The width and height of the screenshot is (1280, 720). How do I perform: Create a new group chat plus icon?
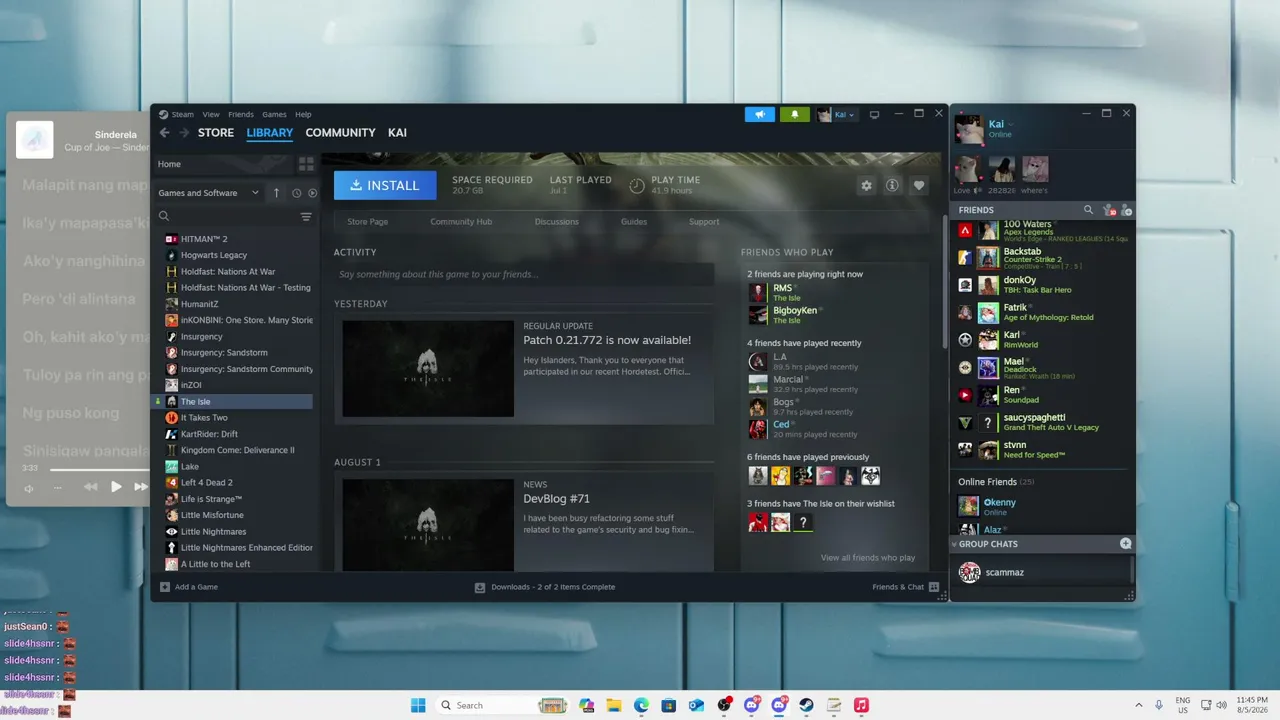coord(1125,544)
